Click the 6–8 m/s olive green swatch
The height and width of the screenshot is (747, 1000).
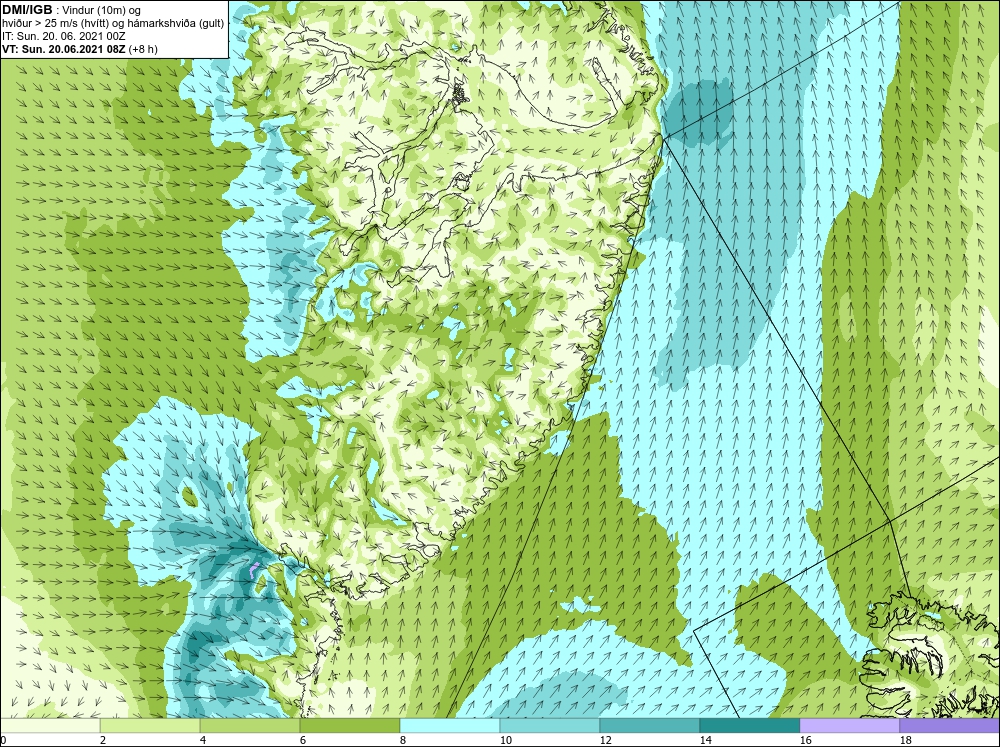[x=349, y=726]
